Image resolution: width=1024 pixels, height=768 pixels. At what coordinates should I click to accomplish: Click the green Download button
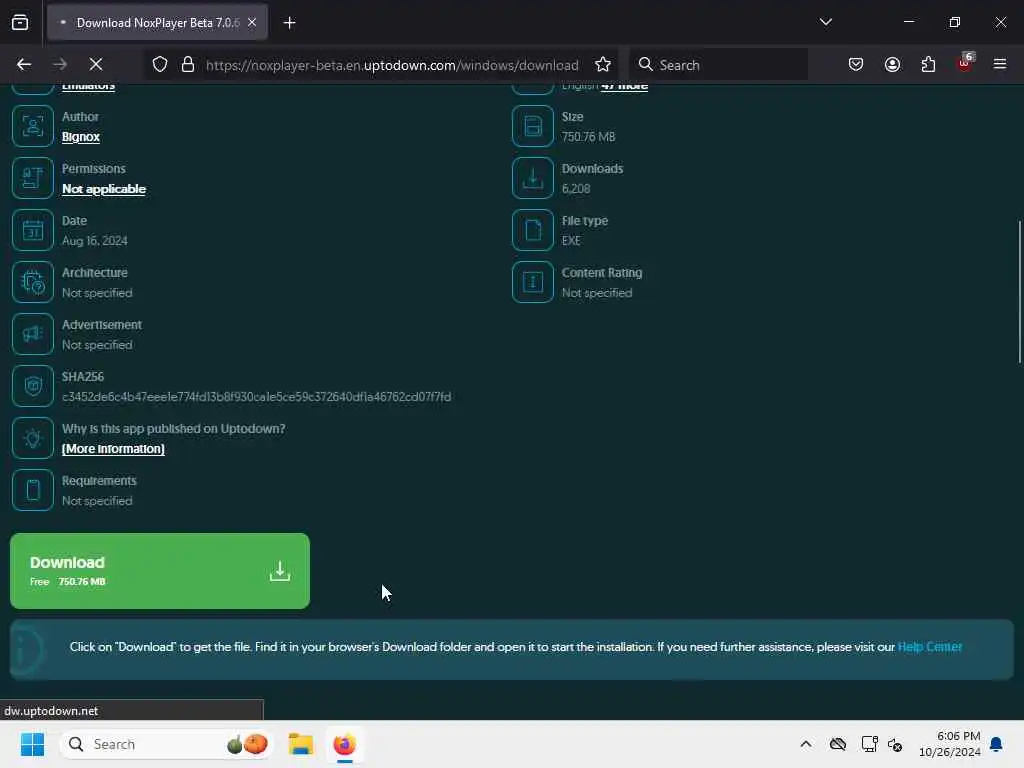coord(160,571)
